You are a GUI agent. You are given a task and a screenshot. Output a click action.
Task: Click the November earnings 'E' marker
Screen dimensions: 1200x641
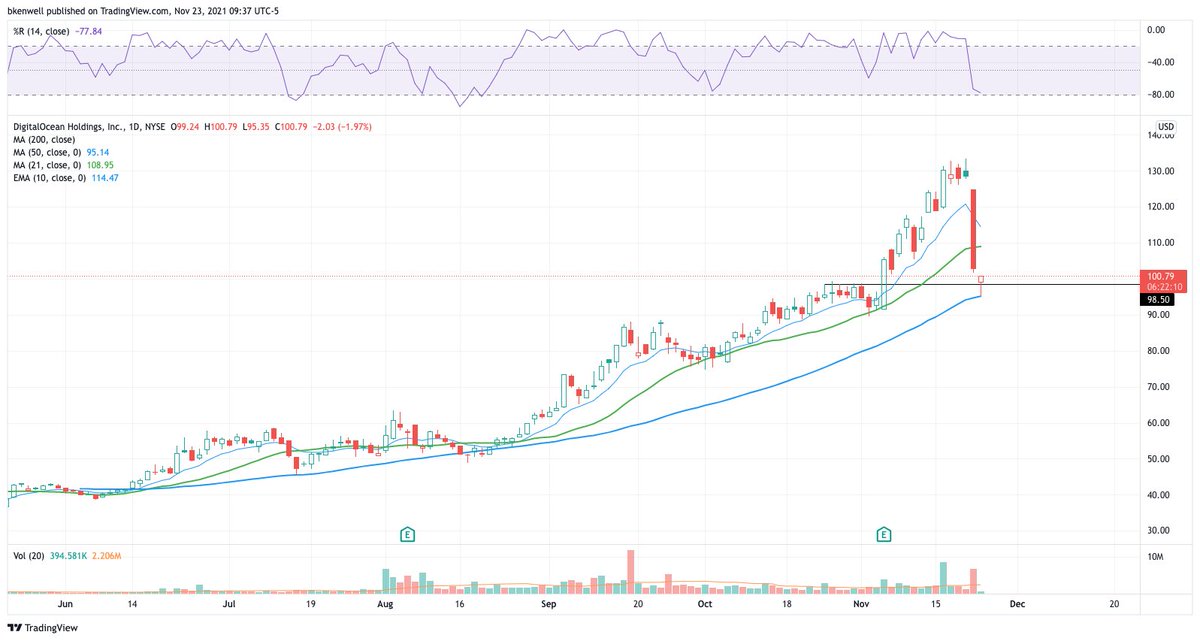click(x=884, y=534)
